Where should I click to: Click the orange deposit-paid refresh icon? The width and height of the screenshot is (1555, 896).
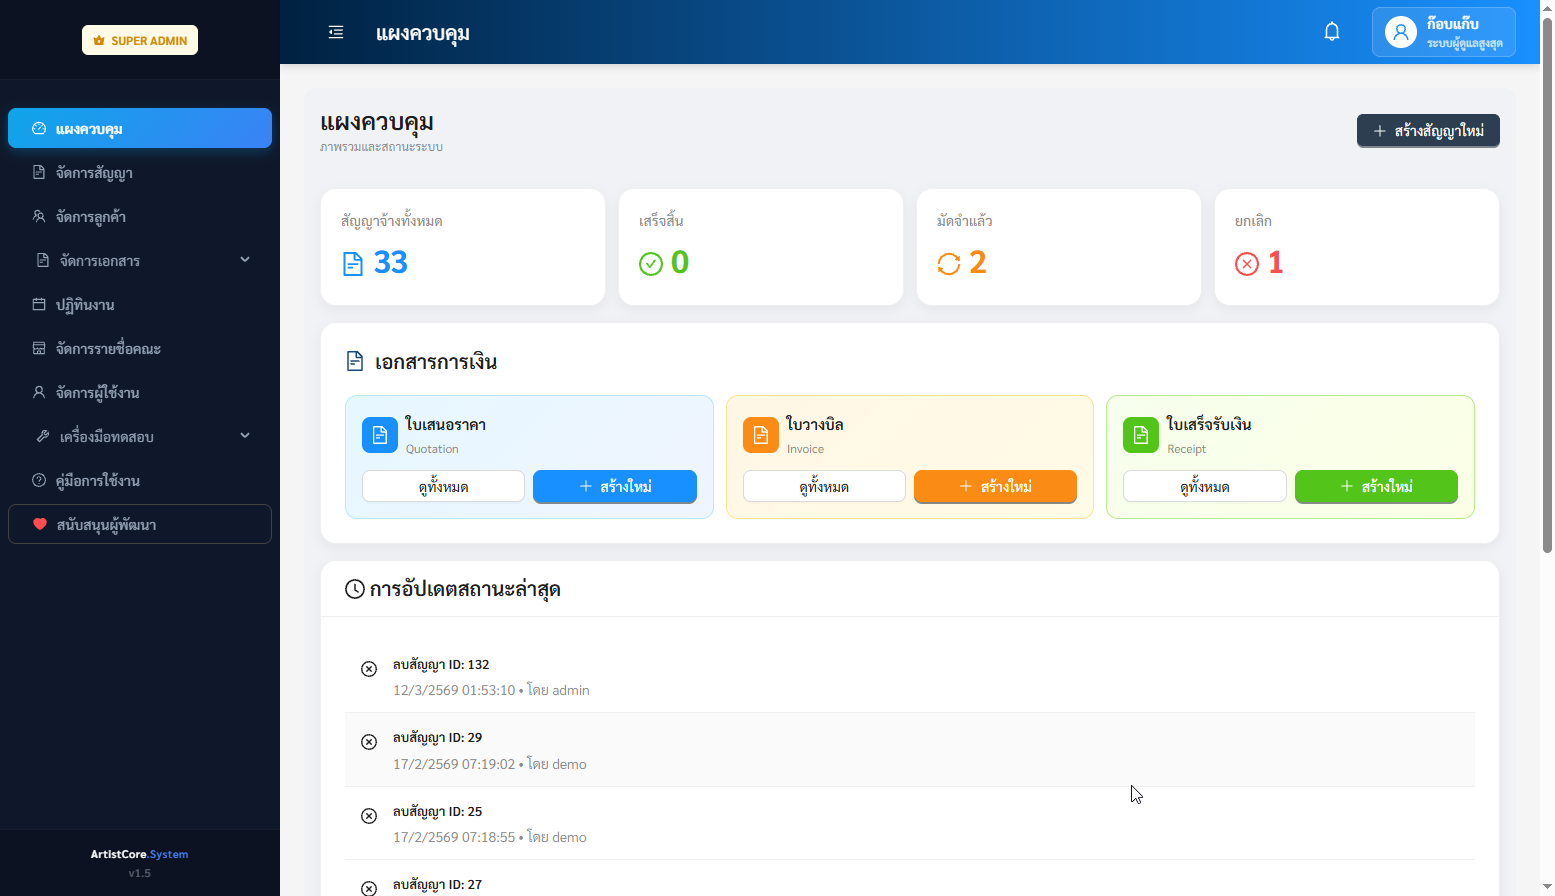[x=948, y=264]
